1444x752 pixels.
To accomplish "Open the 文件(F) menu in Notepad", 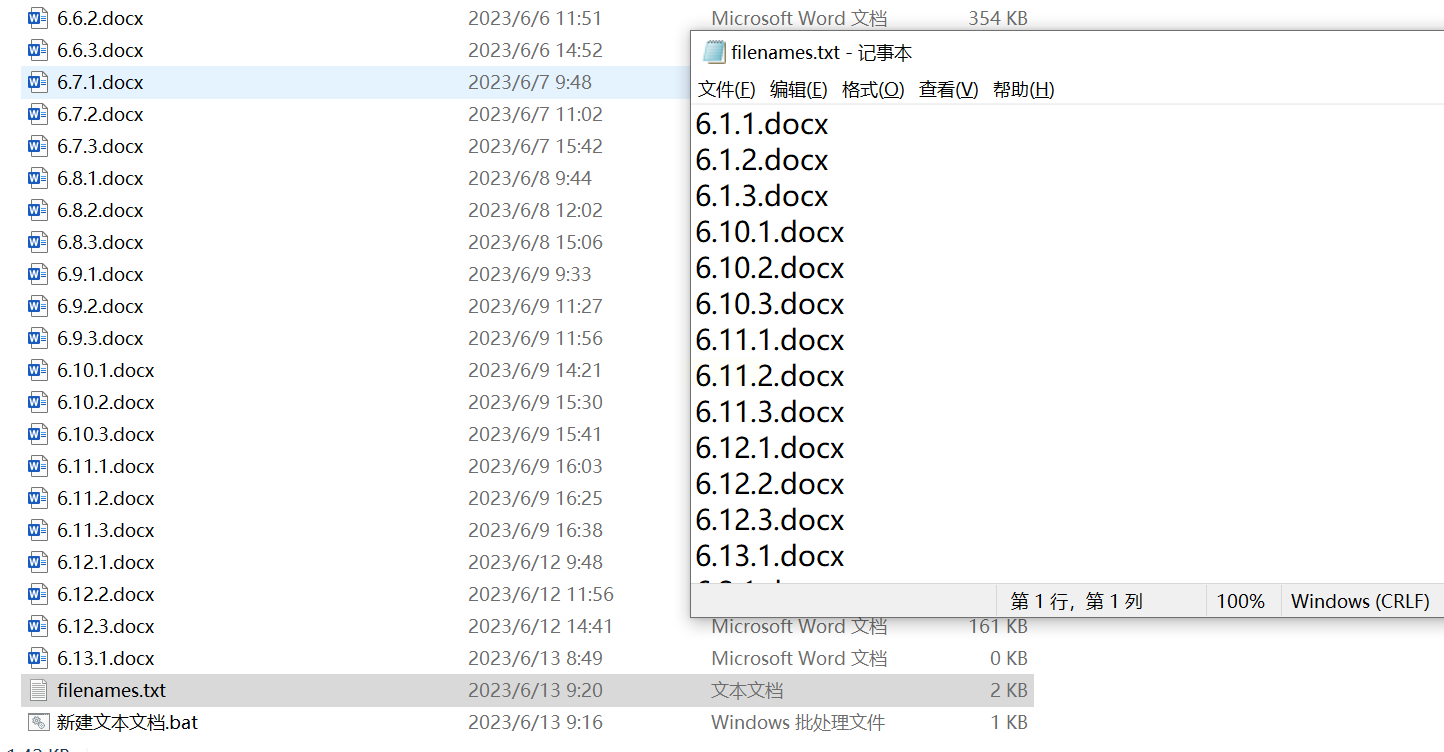I will [726, 89].
